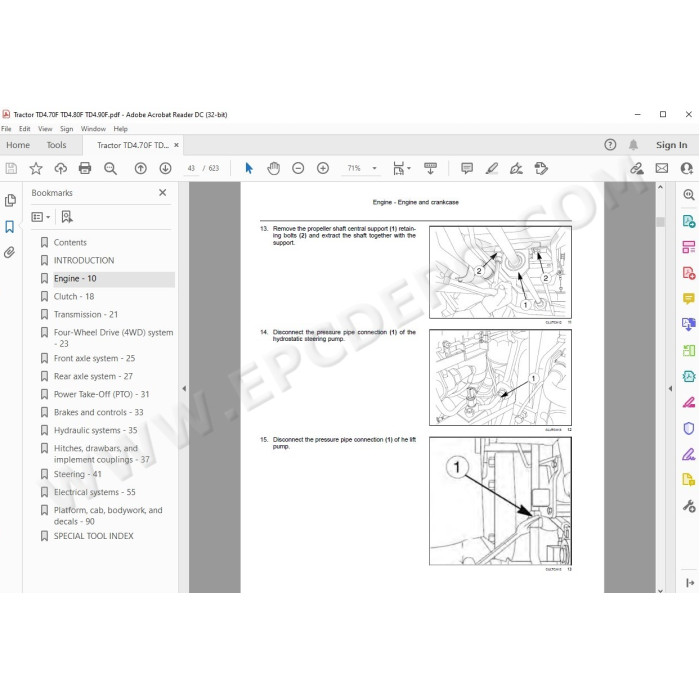Open the Comment tool in right pane

689,298
